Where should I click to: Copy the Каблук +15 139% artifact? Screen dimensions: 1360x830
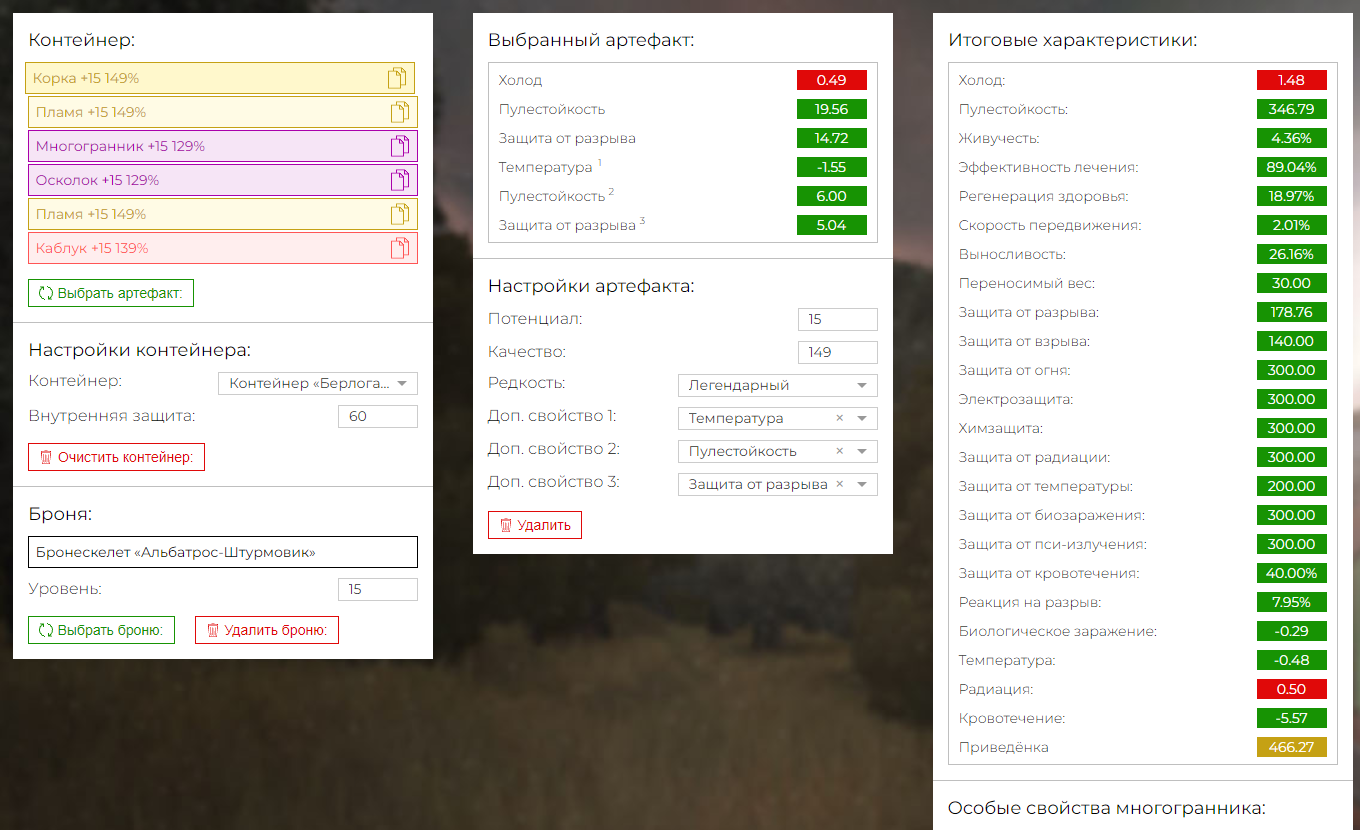point(400,248)
